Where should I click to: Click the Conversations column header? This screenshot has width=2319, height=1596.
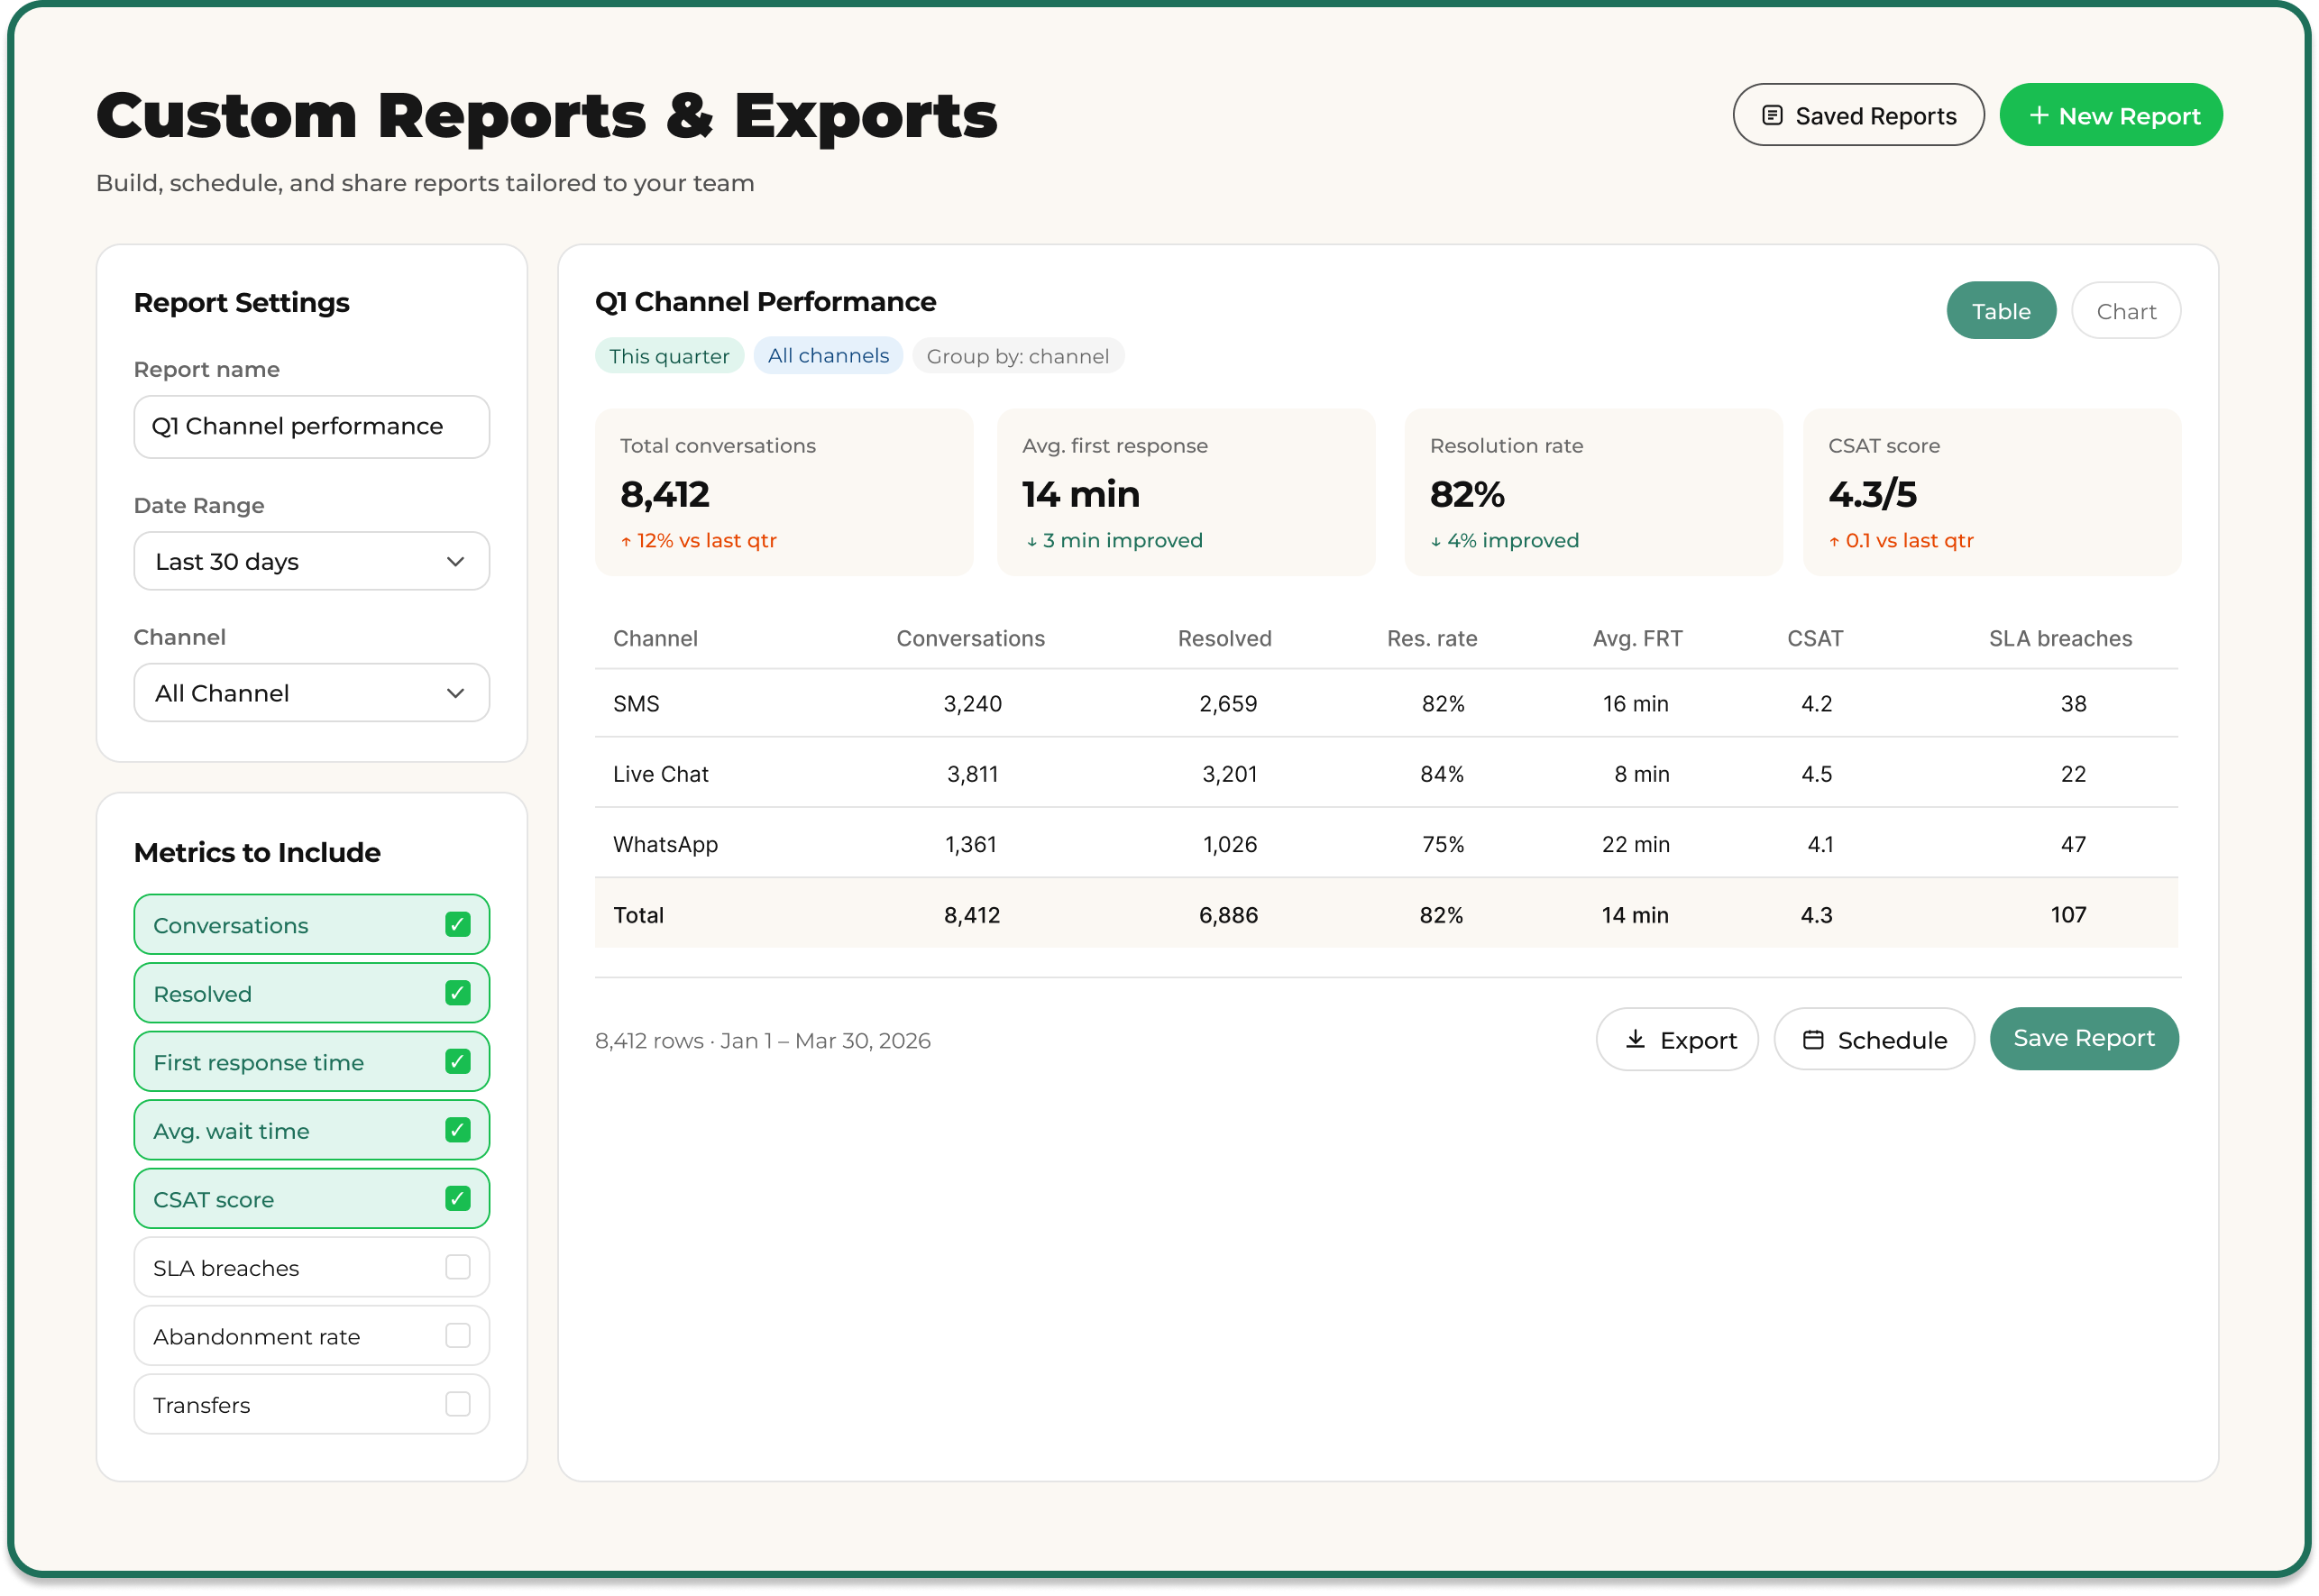tap(971, 639)
